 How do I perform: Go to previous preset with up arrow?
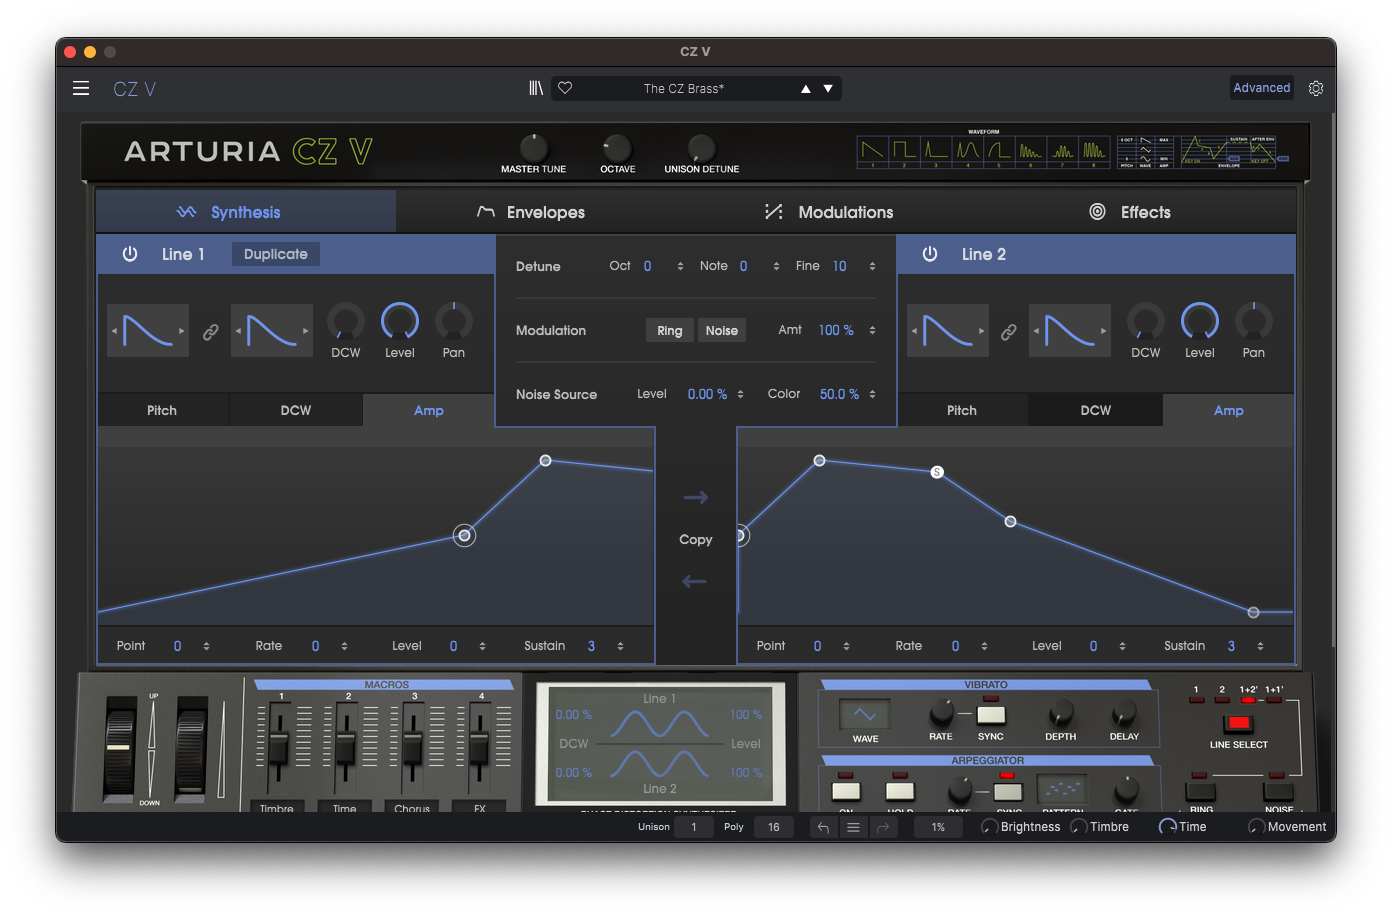[x=805, y=89]
